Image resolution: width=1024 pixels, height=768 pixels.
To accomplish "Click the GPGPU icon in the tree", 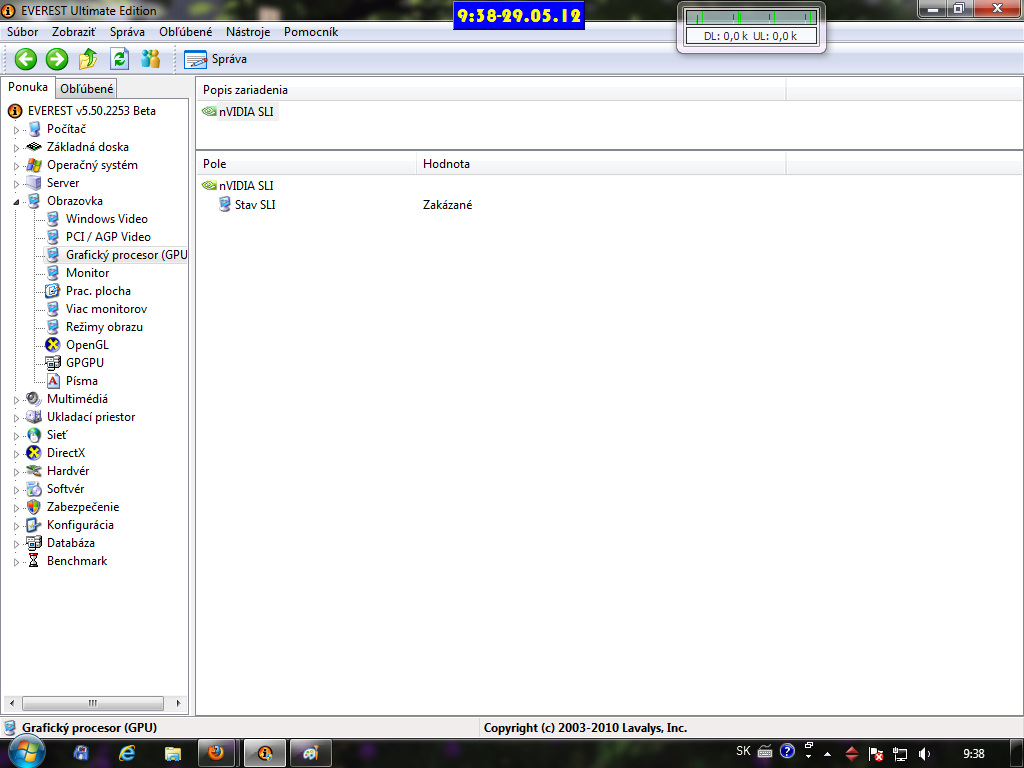I will [52, 362].
